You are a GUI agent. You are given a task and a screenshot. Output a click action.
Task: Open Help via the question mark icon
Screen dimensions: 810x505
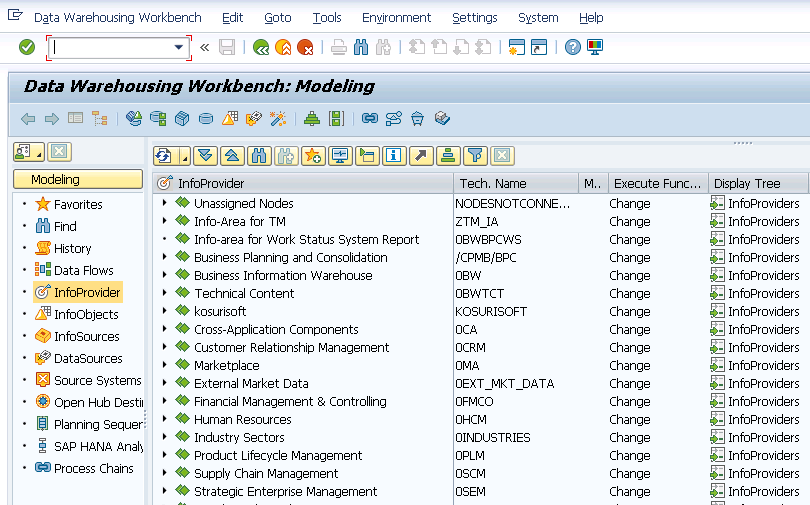pyautogui.click(x=572, y=47)
